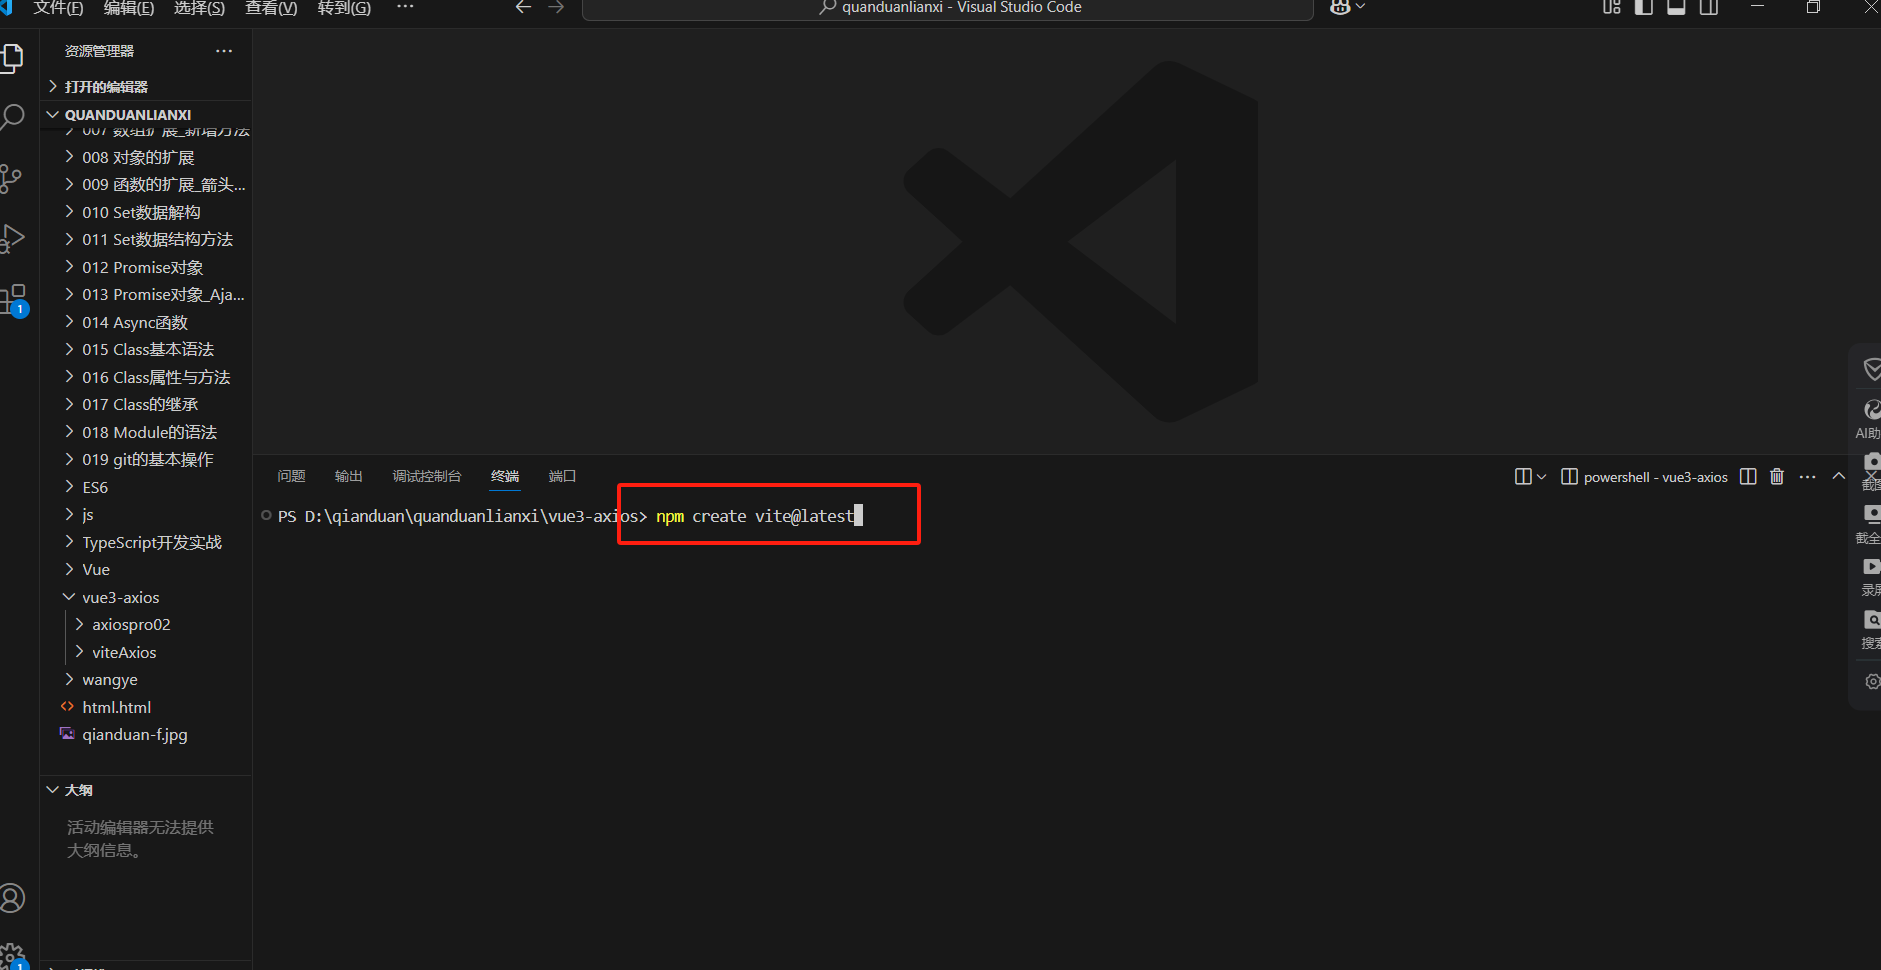
Task: Open the Manage gear in the activity bar
Action: (x=12, y=956)
